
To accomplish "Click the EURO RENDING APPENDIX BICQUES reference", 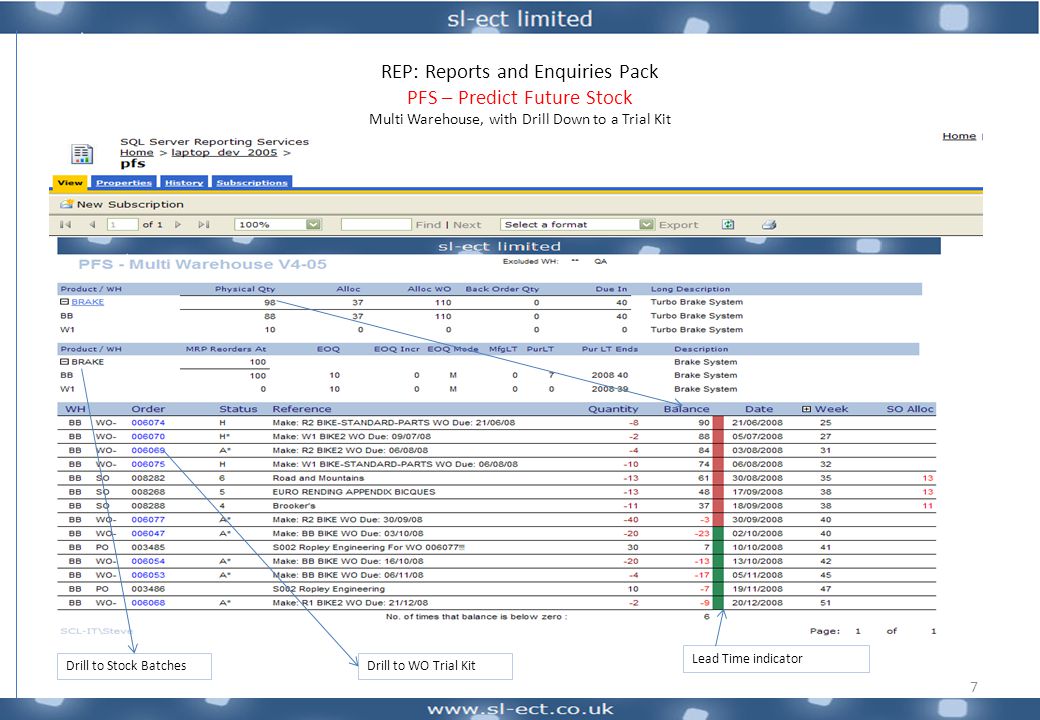I will tap(354, 492).
